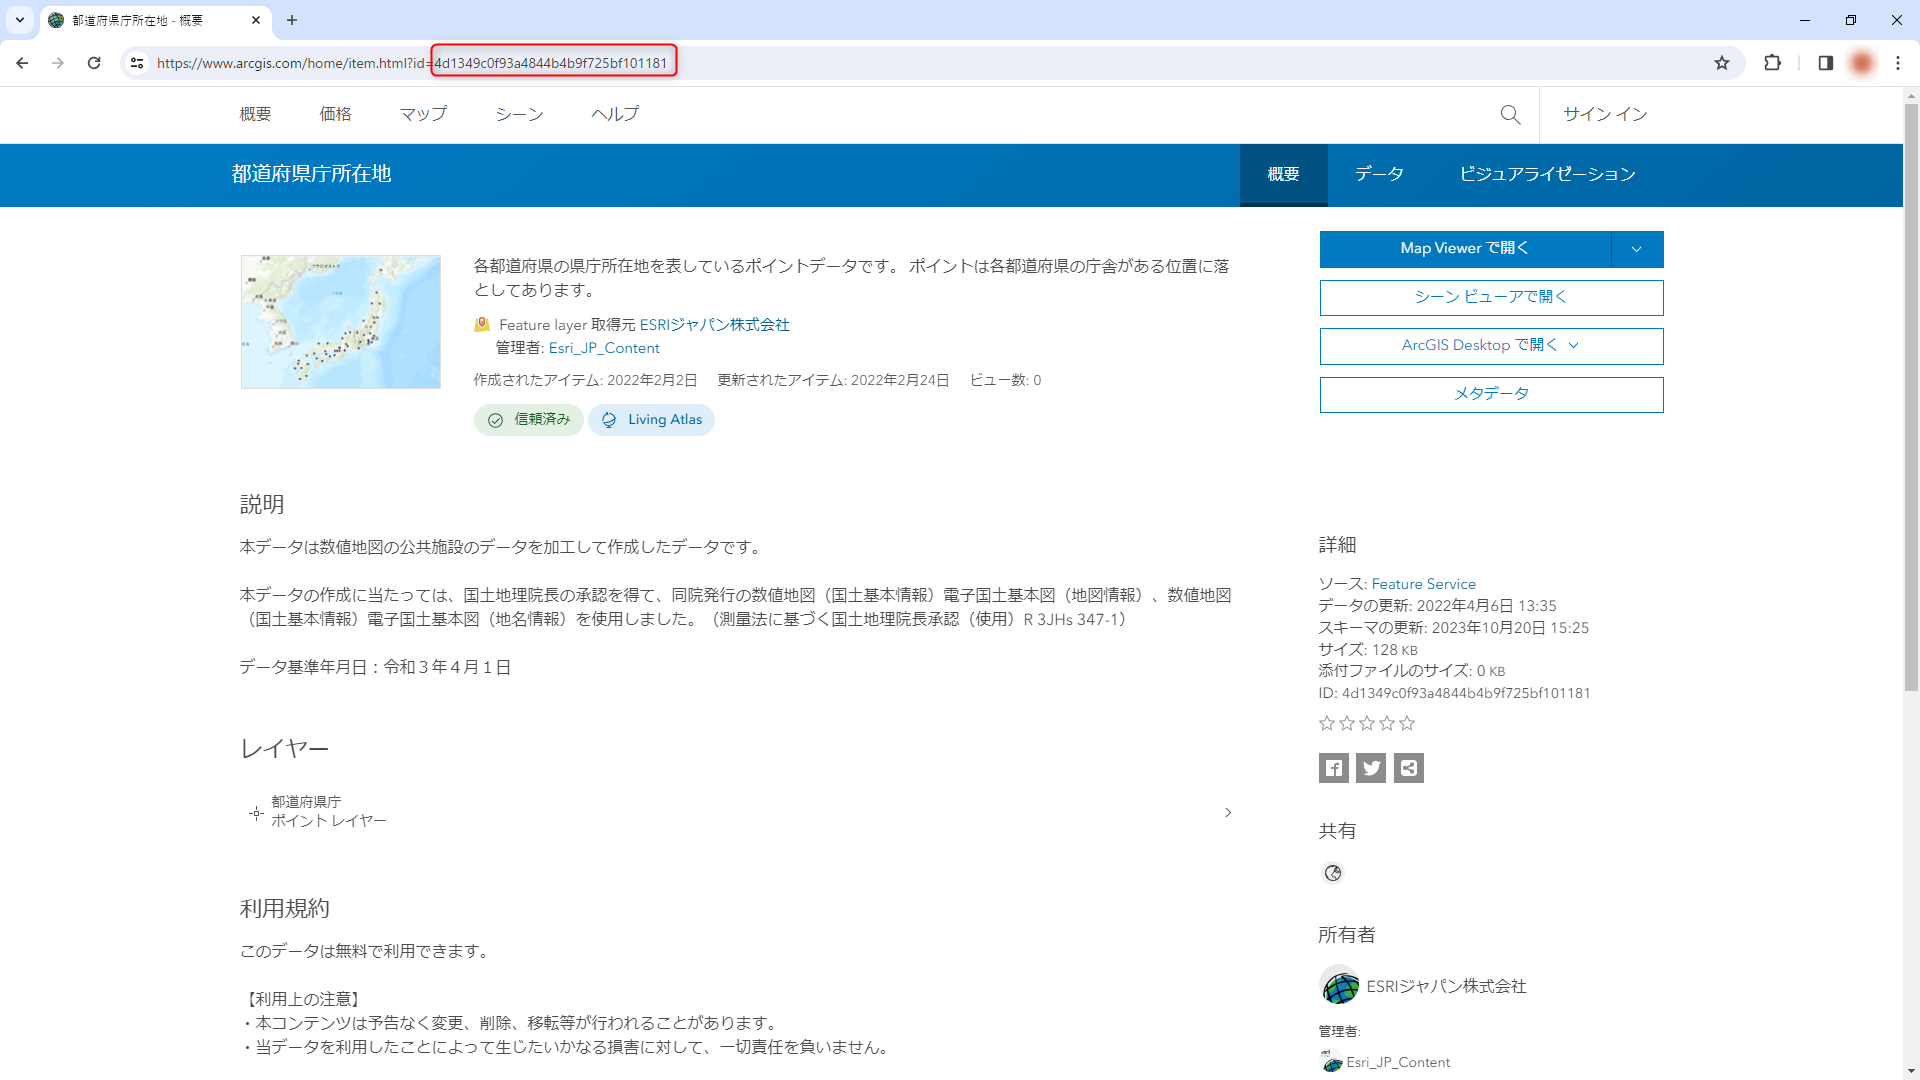This screenshot has height=1080, width=1920.
Task: Click the 信頼済み badge
Action: click(529, 420)
